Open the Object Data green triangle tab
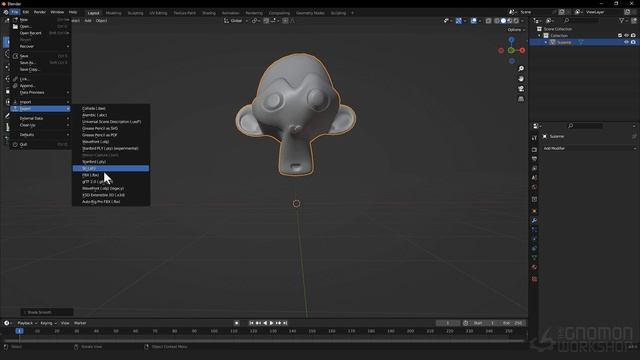Viewport: 640px width, 360px height. (534, 258)
